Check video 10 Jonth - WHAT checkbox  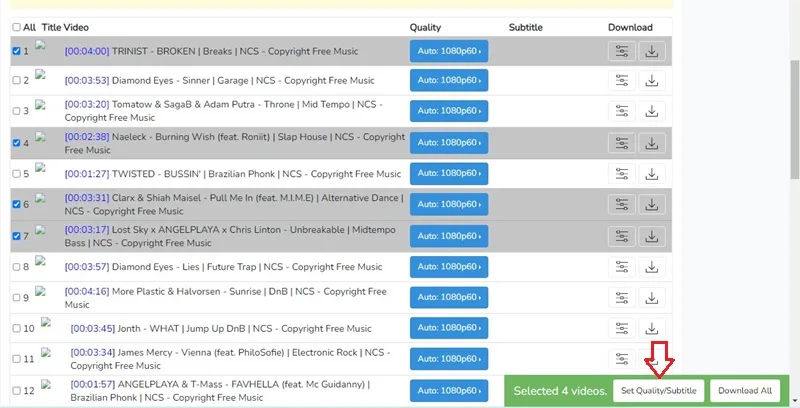click(16, 328)
